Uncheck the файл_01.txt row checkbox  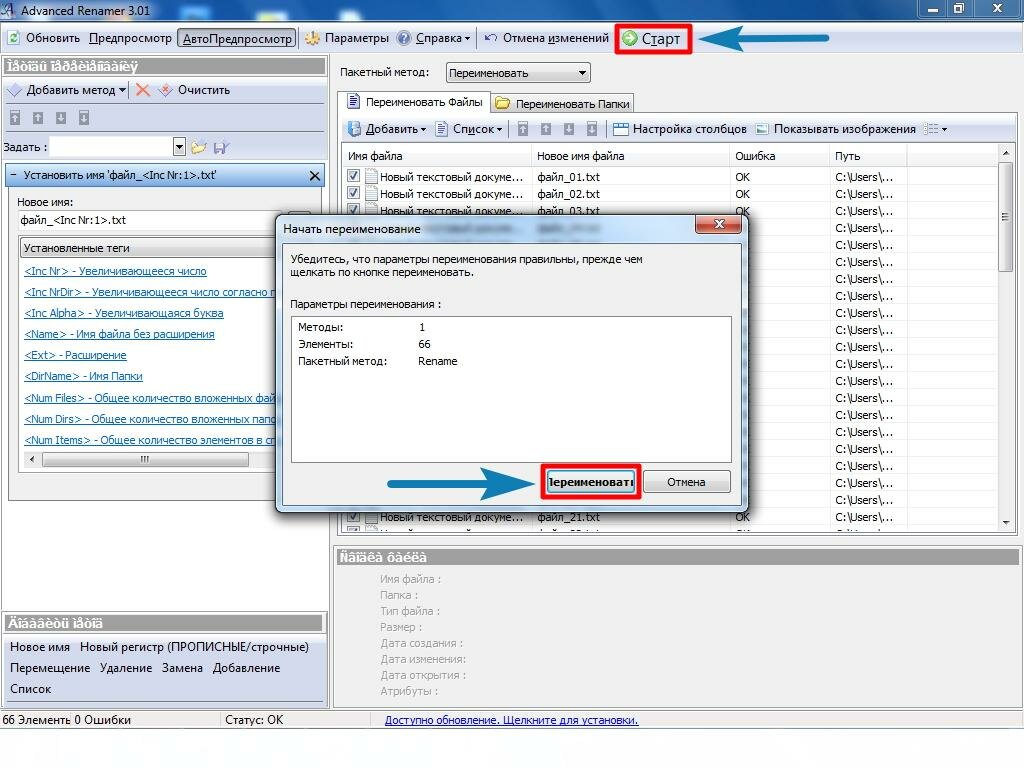click(353, 176)
